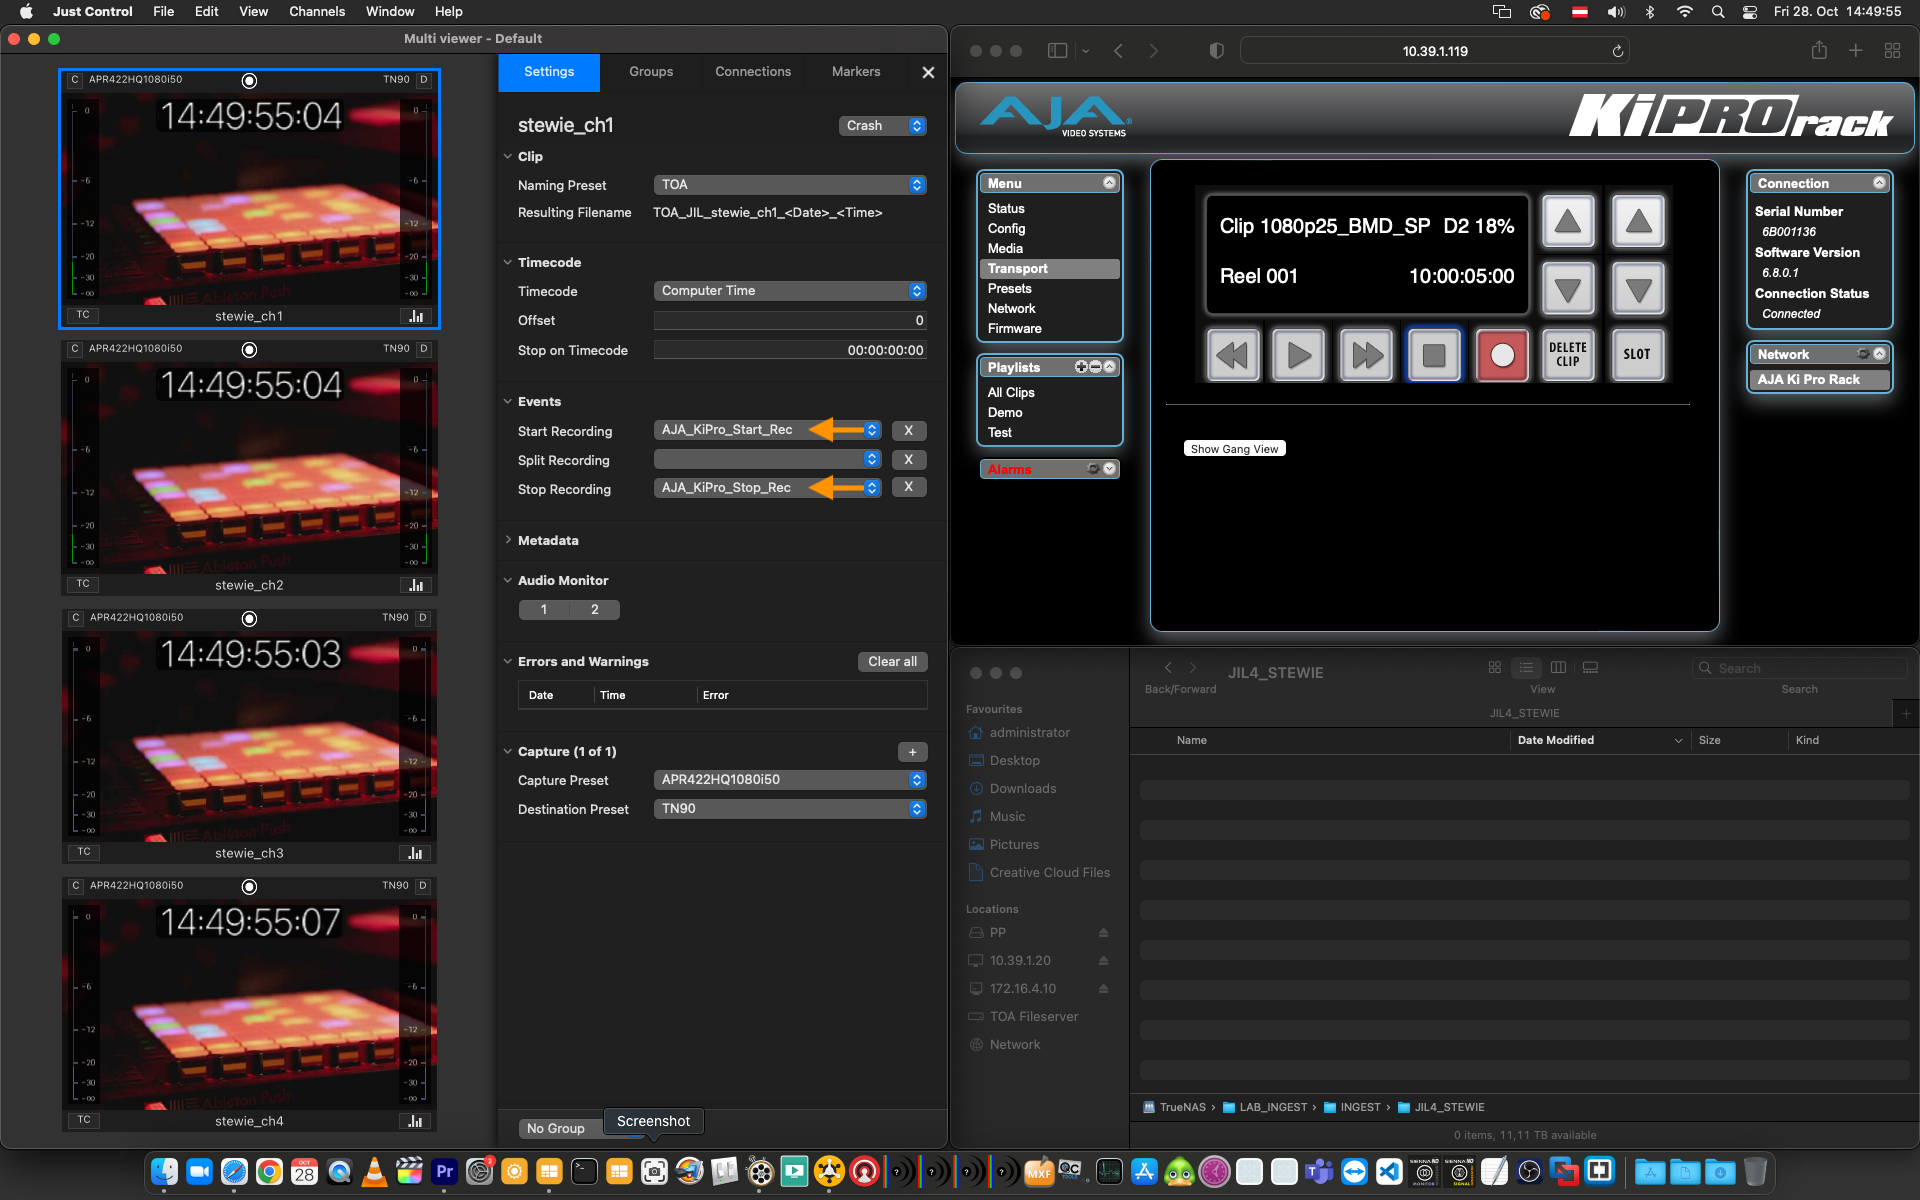Click Show Gang View button
Viewport: 1920px width, 1200px height.
(x=1234, y=449)
